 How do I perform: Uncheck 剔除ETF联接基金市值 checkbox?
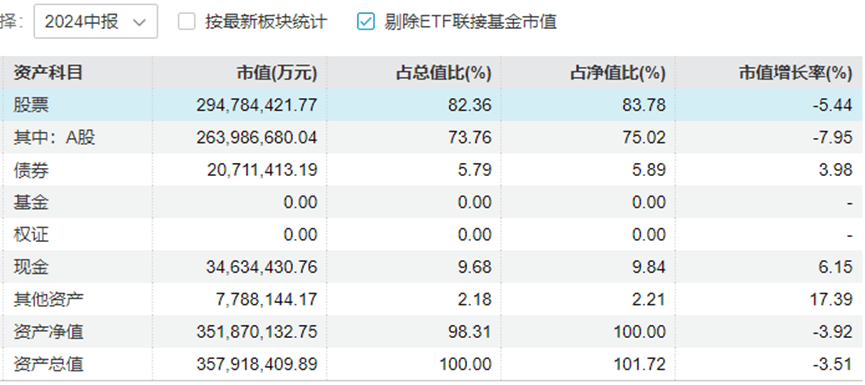coord(366,22)
